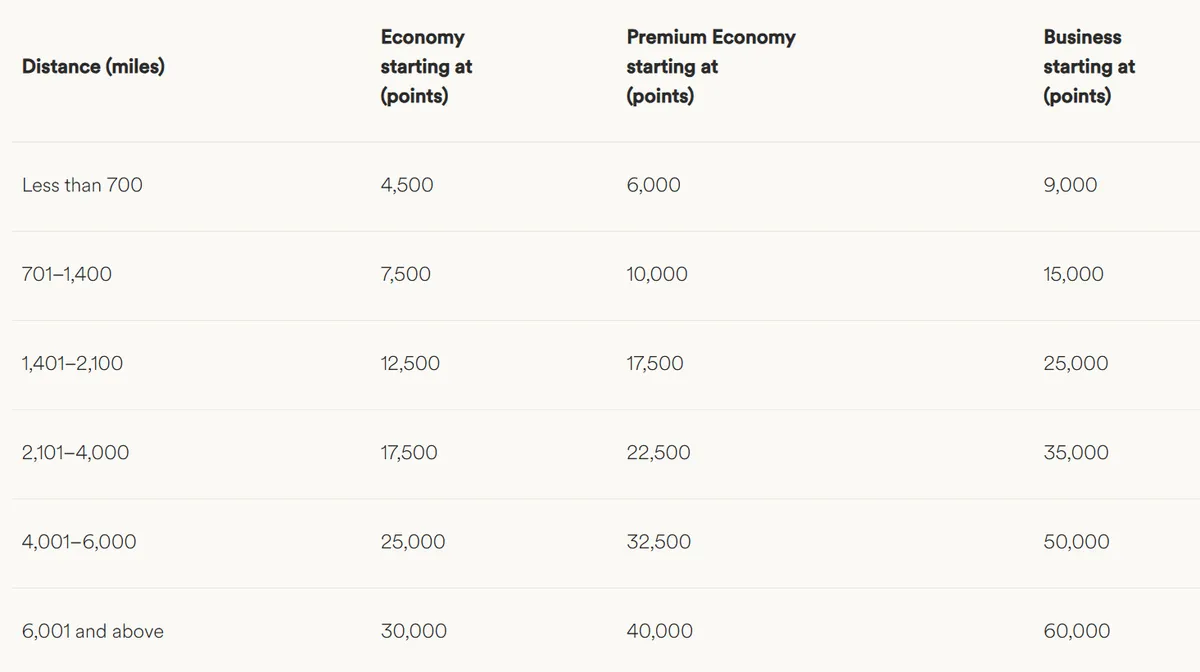Viewport: 1200px width, 672px height.
Task: Select the '6,001 and above' cell
Action: (93, 631)
